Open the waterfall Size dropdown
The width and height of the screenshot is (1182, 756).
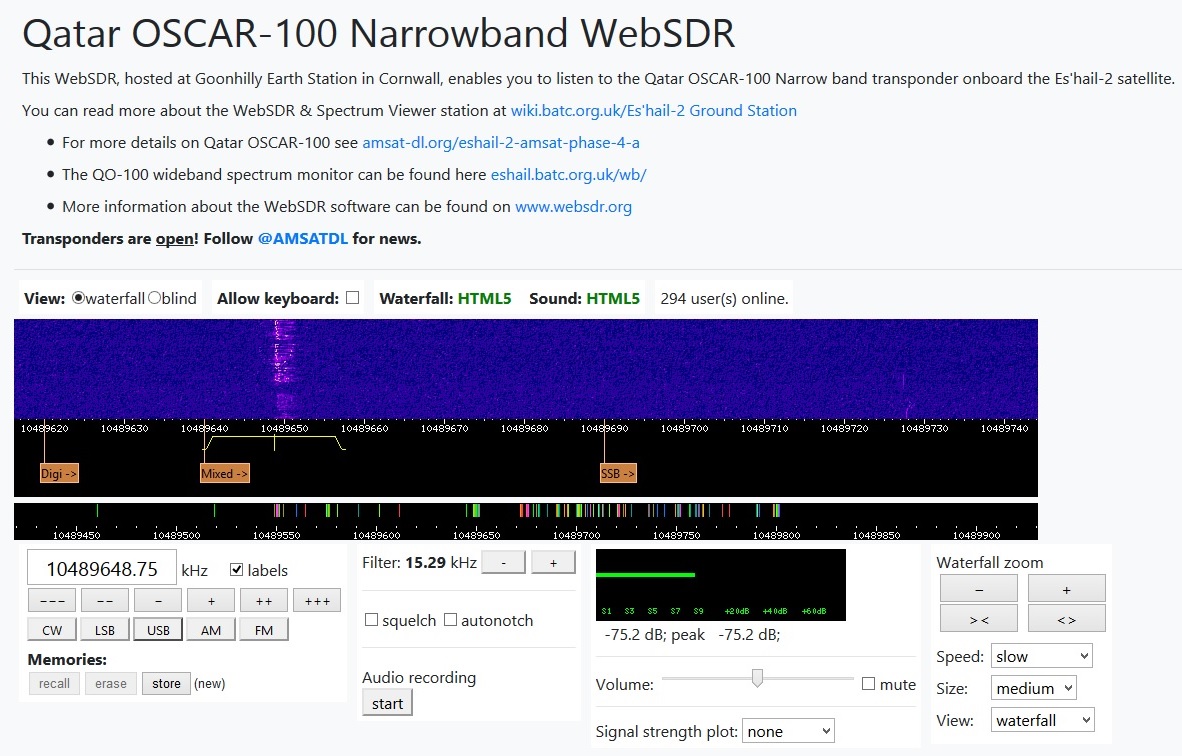tap(1033, 688)
